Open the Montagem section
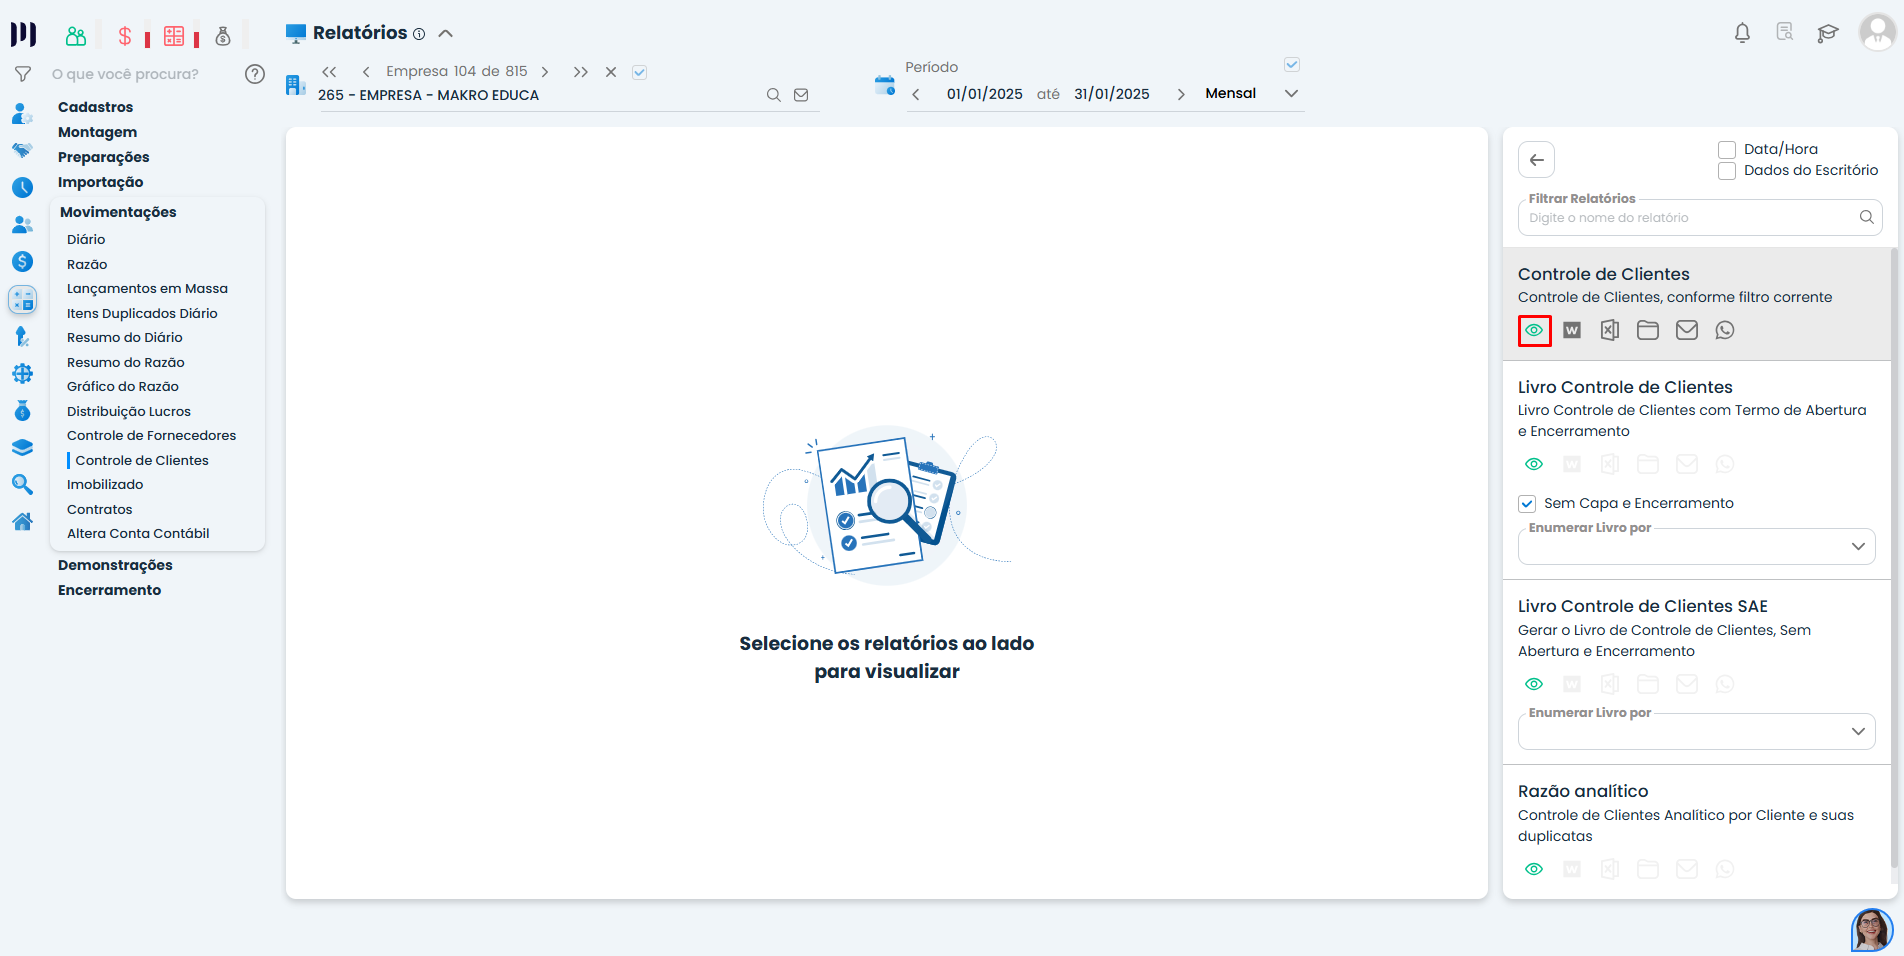This screenshot has height=956, width=1904. 97,132
